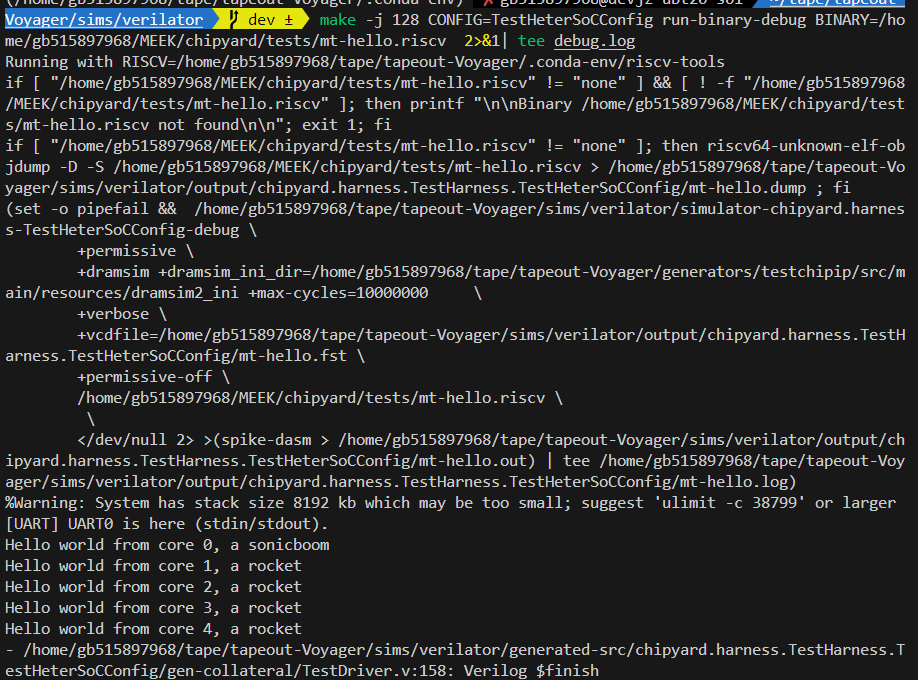Click the 'Running with RISCV=' line

[365, 62]
